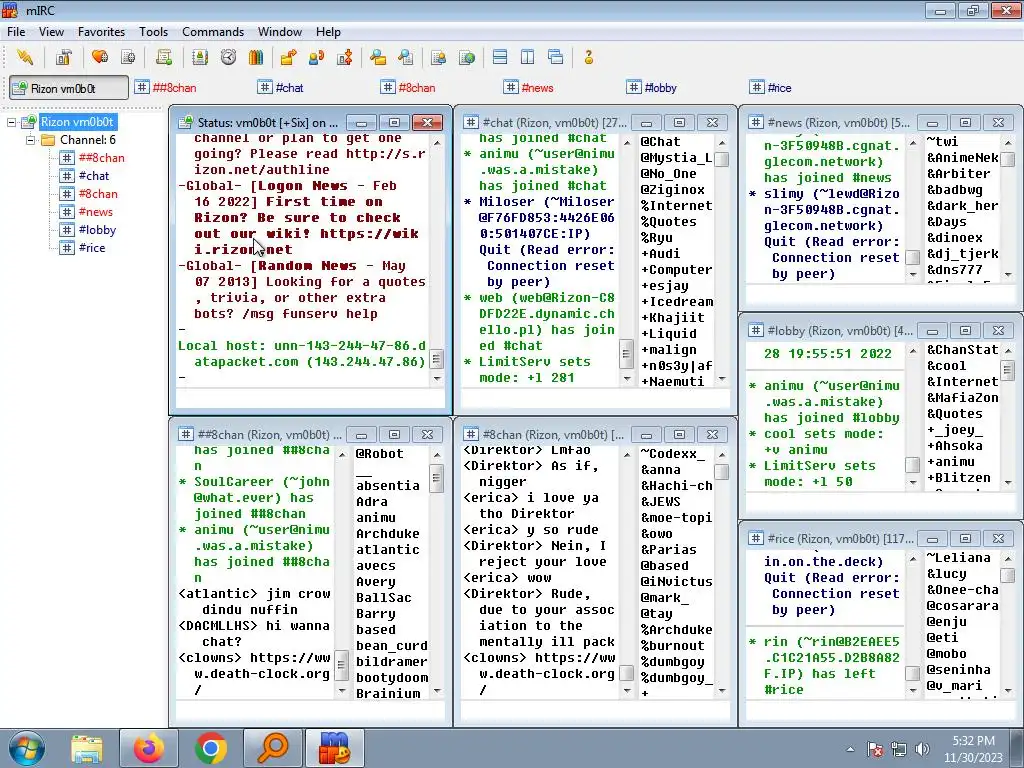The image size is (1024, 768).
Task: Open the Window menu
Action: [280, 32]
